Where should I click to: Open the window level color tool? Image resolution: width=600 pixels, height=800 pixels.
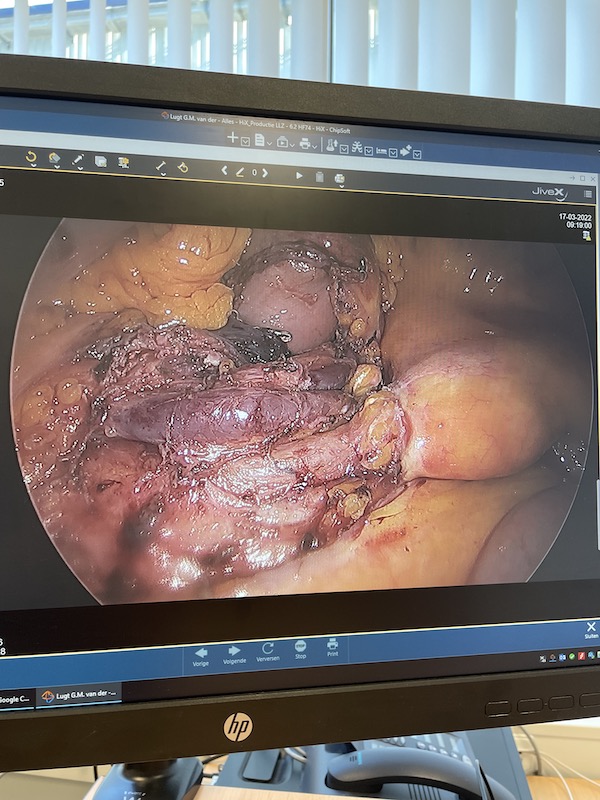point(54,159)
